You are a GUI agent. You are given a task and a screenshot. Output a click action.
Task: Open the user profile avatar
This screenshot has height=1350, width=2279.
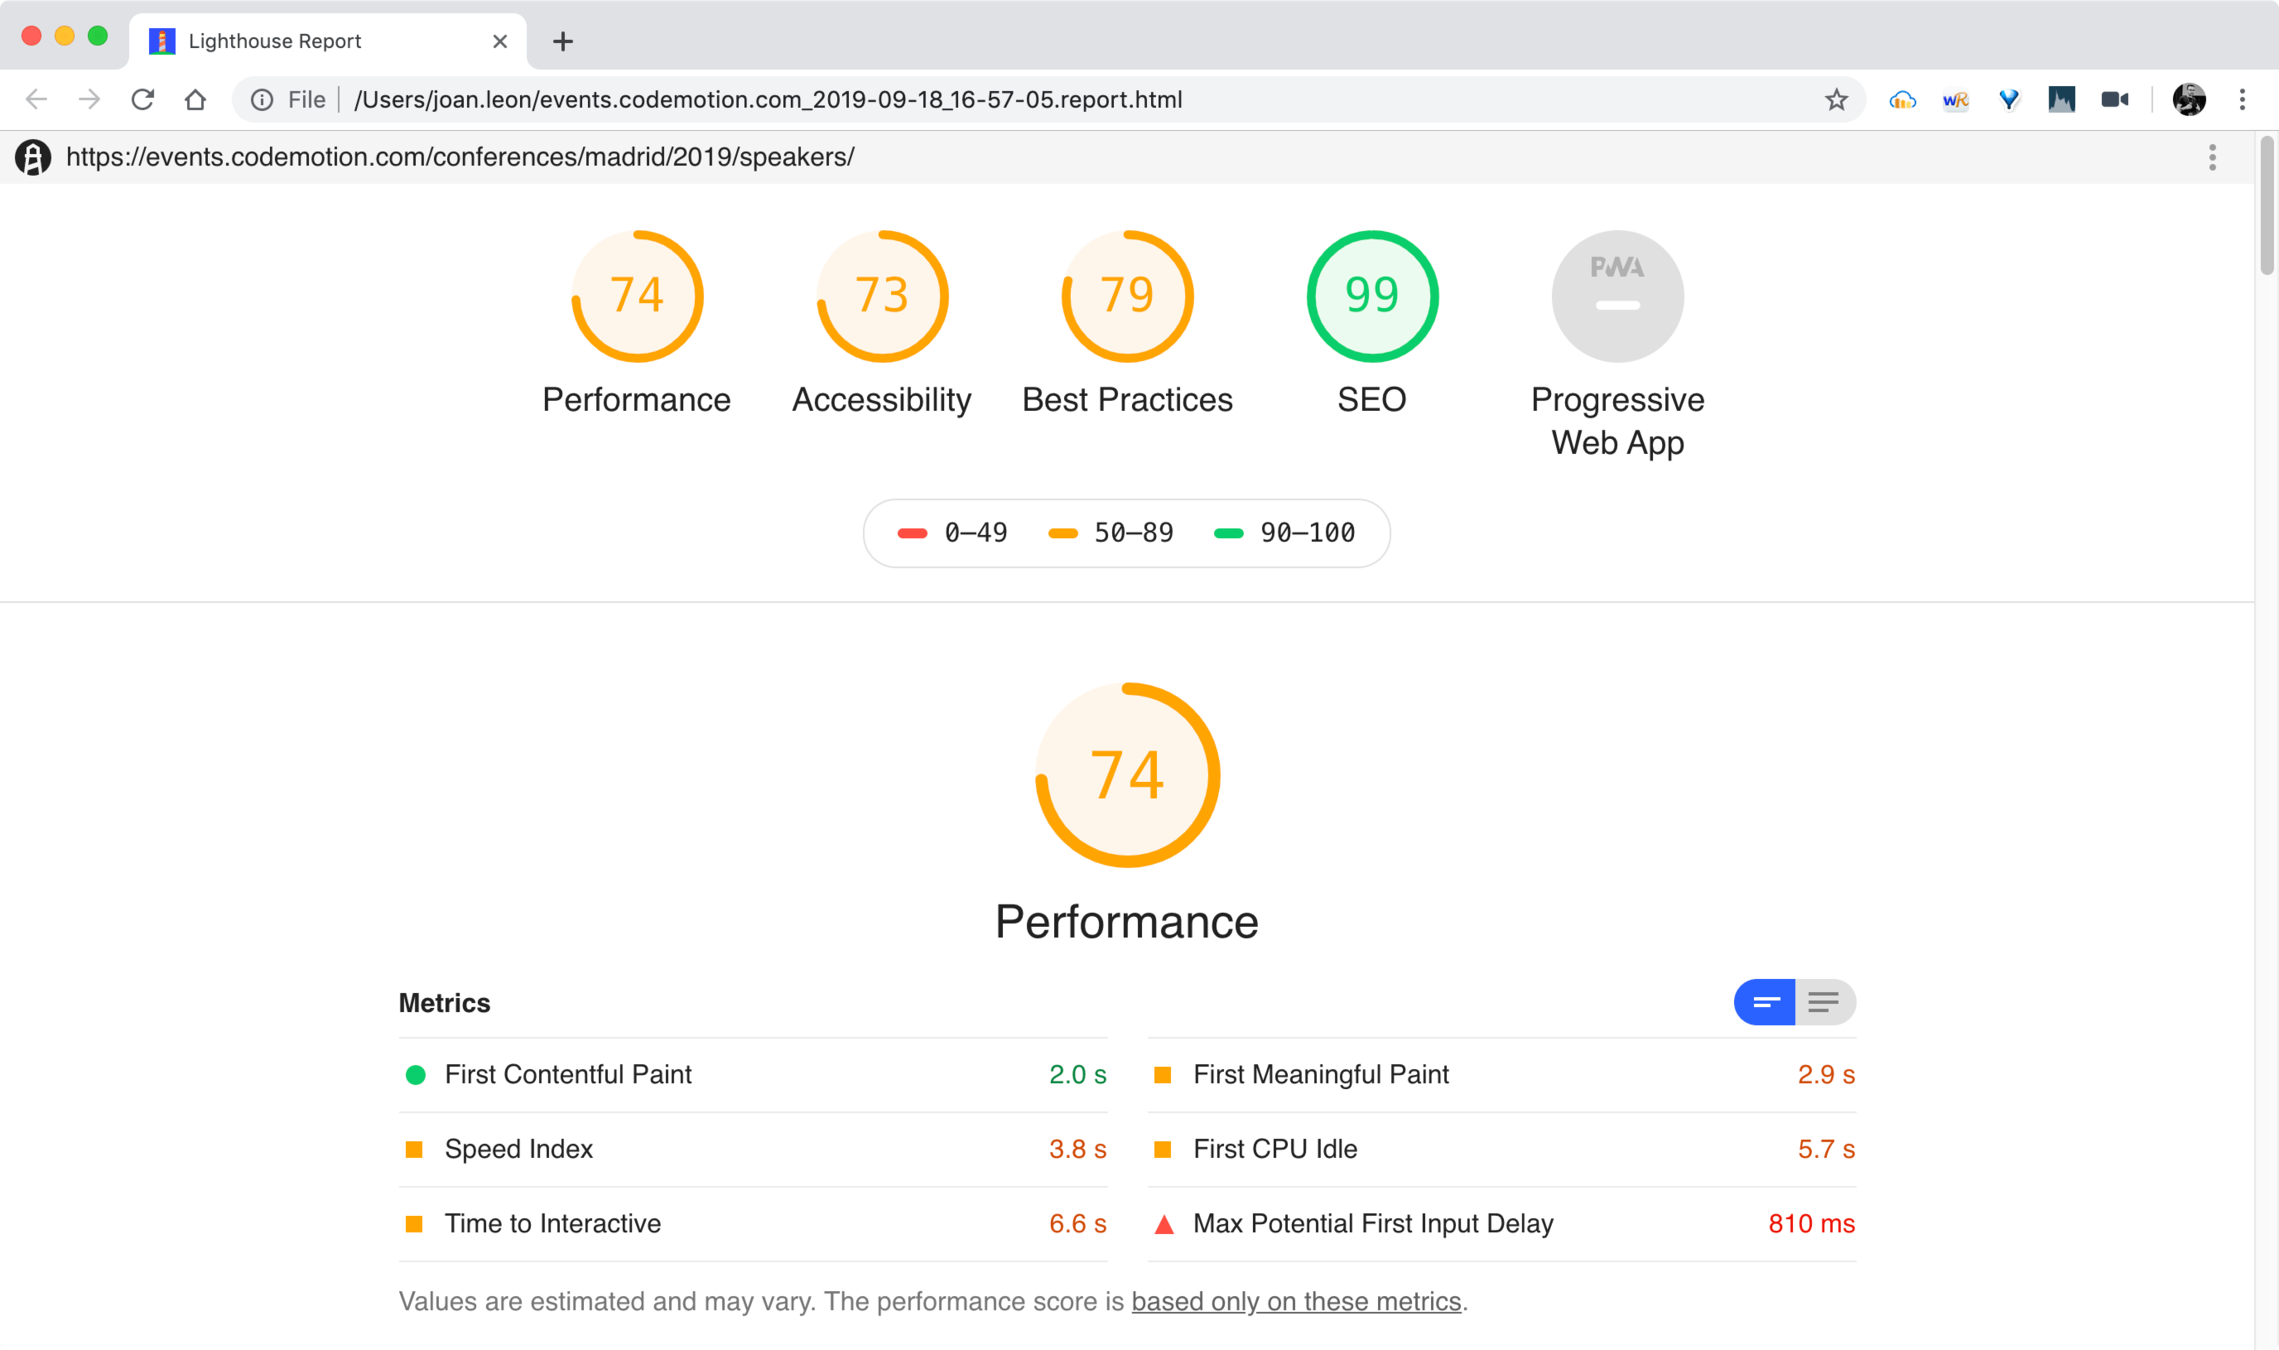(x=2188, y=100)
